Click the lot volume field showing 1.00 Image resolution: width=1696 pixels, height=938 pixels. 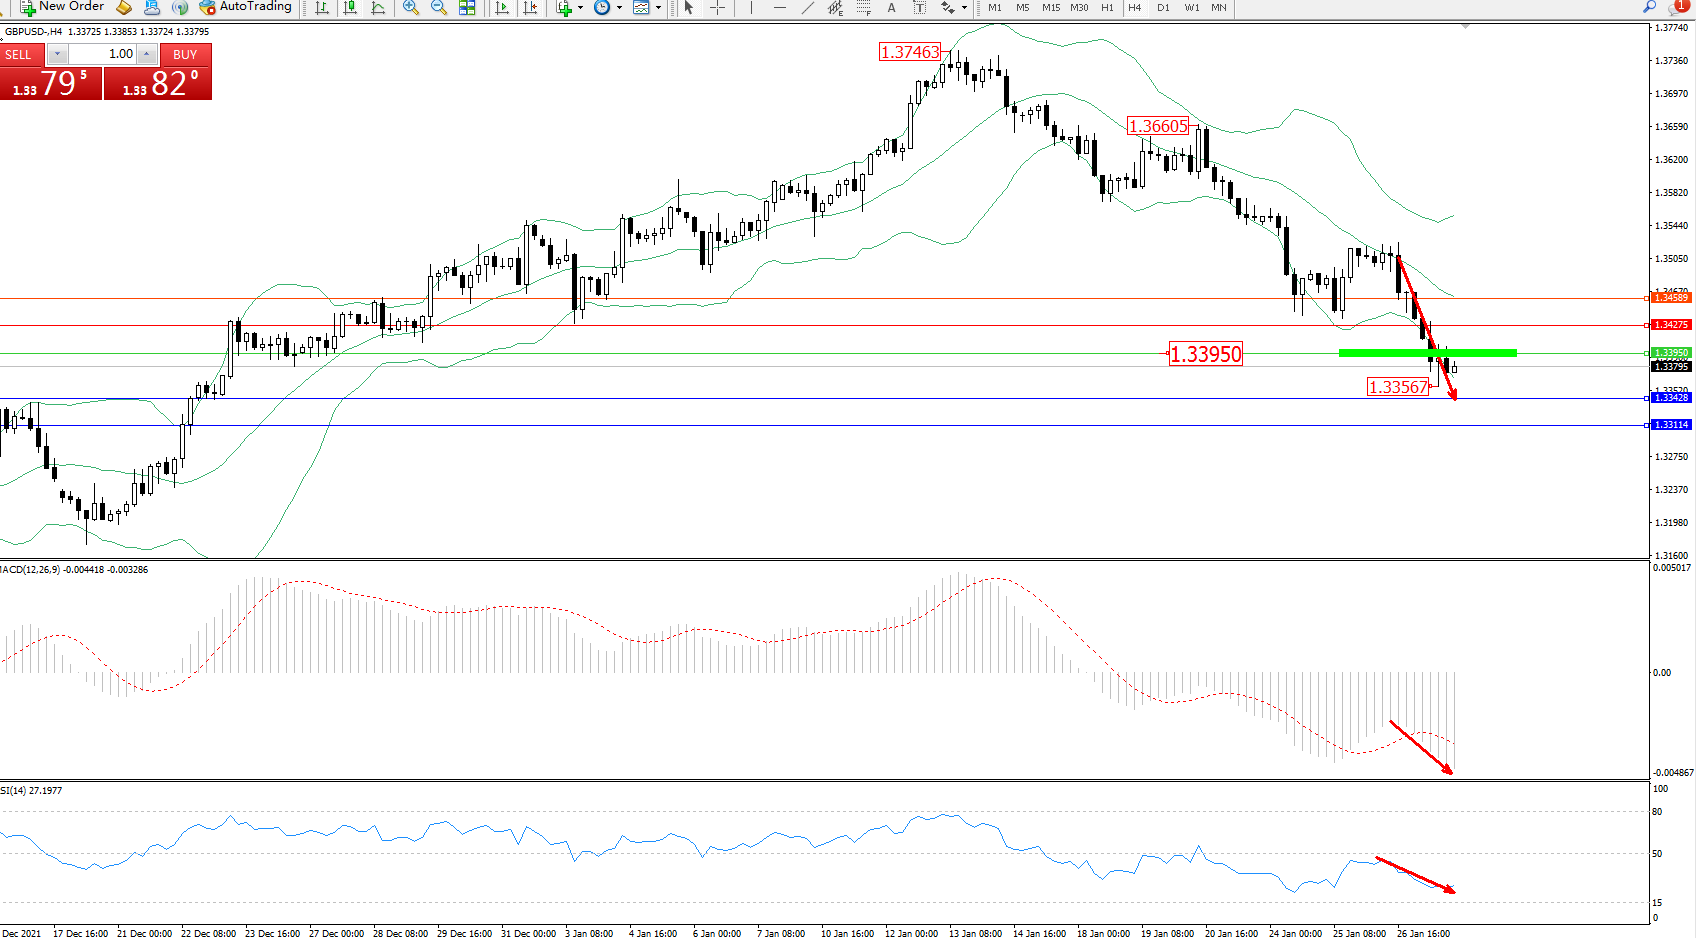click(103, 54)
